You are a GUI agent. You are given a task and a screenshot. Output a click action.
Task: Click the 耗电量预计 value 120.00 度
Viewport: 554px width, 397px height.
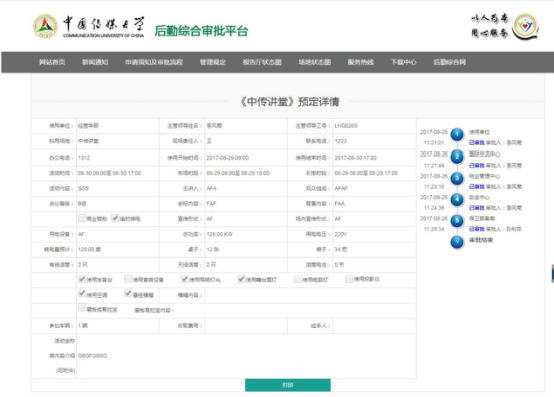coord(89,249)
